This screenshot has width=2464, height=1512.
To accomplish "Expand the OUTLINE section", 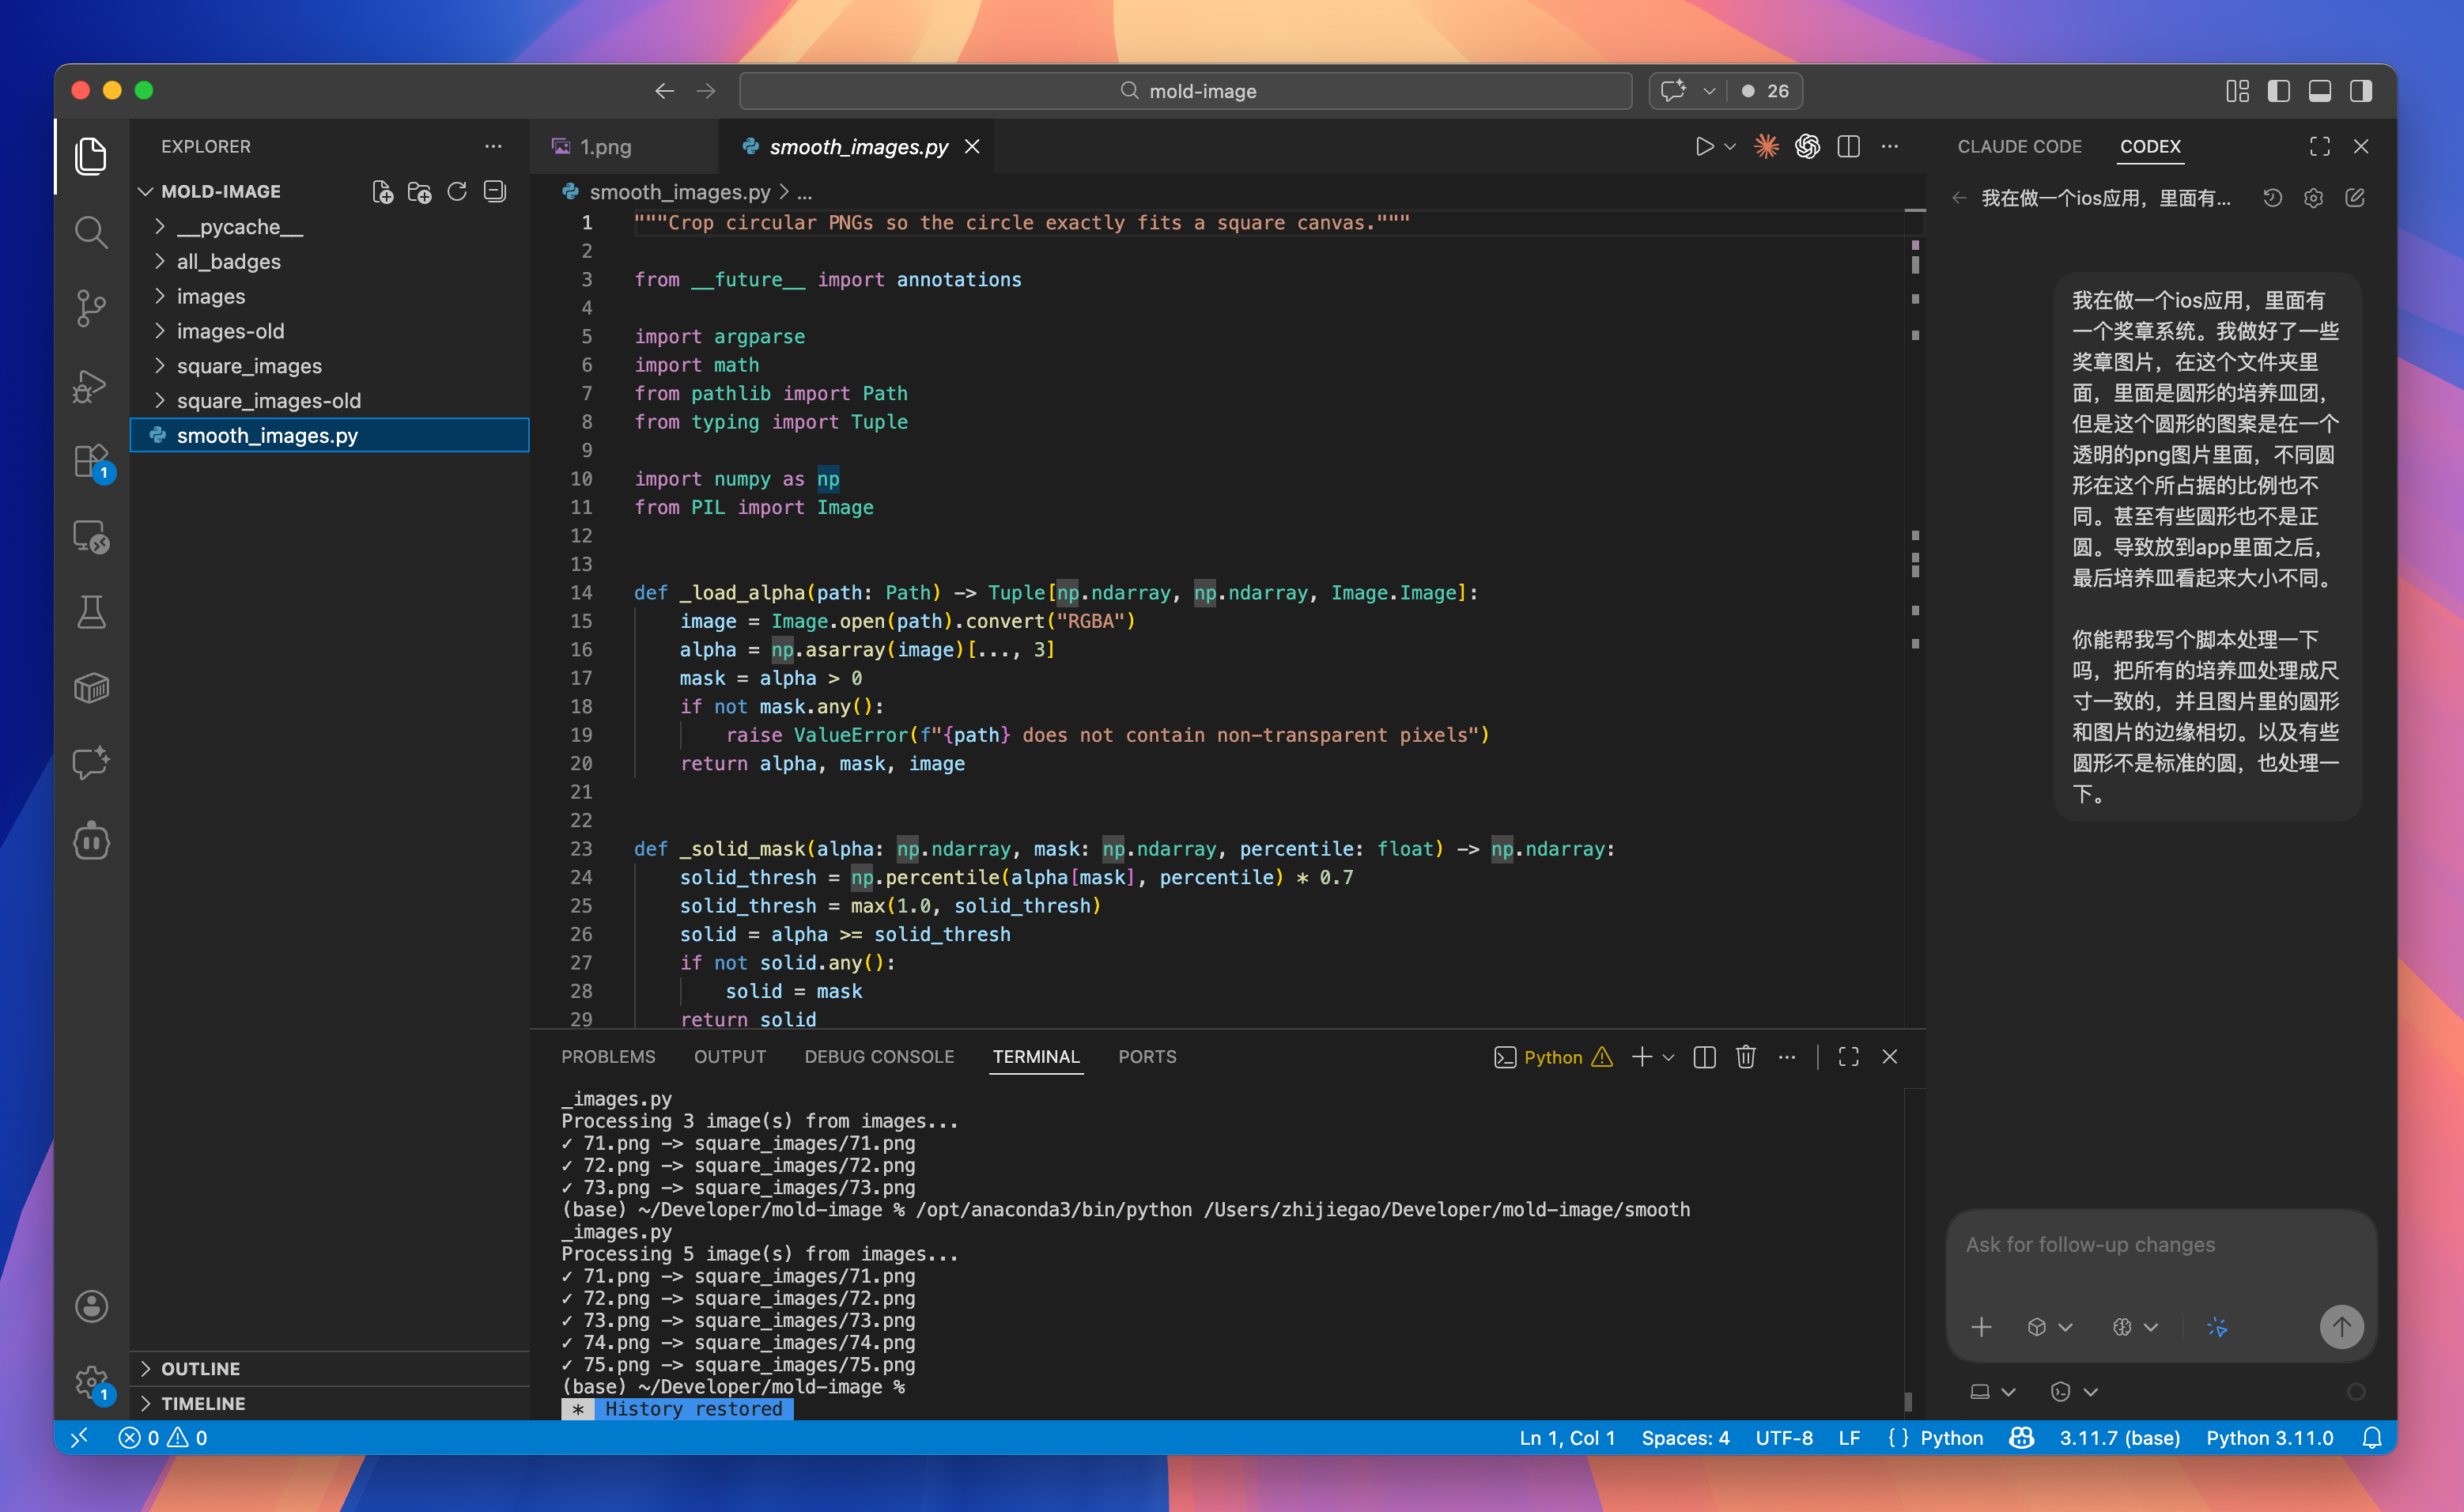I will click(200, 1368).
